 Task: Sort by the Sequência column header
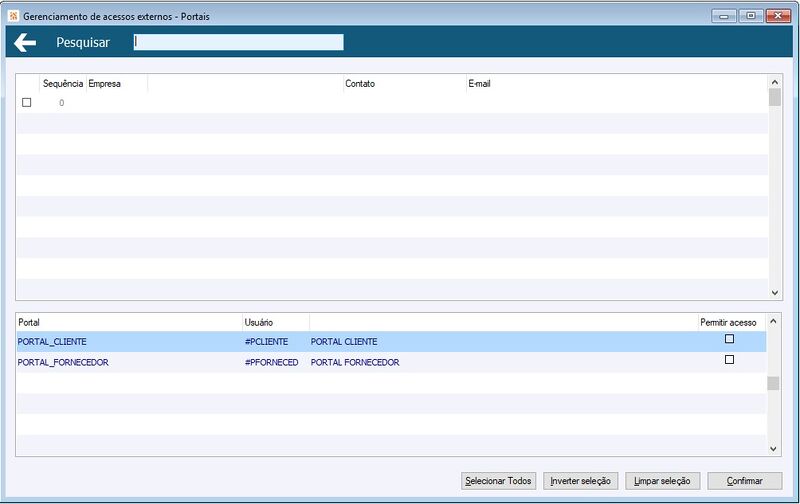click(x=63, y=84)
